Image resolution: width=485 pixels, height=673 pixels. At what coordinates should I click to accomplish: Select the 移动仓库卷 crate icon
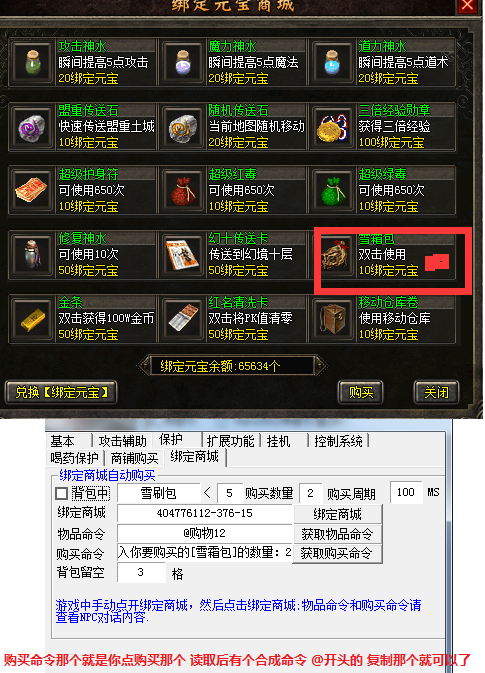(x=333, y=319)
